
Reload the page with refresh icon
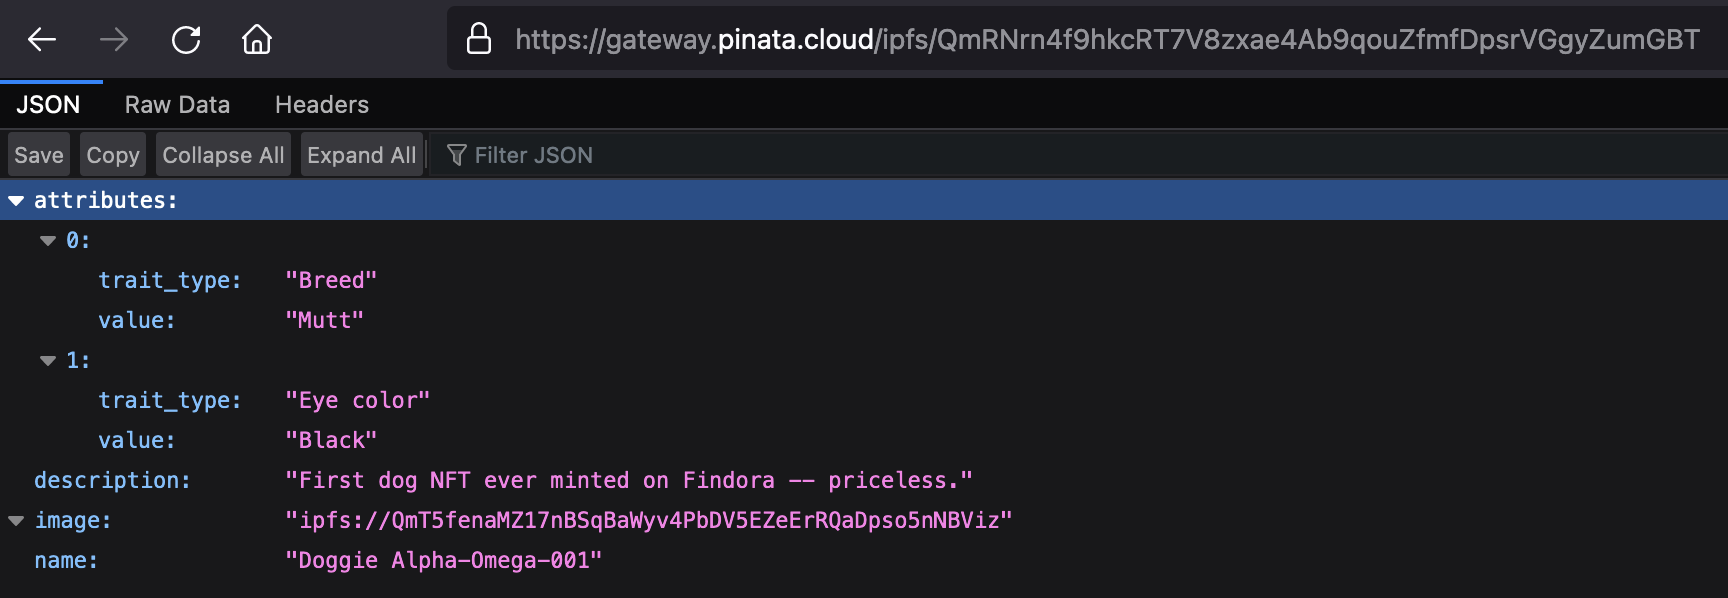click(x=186, y=40)
